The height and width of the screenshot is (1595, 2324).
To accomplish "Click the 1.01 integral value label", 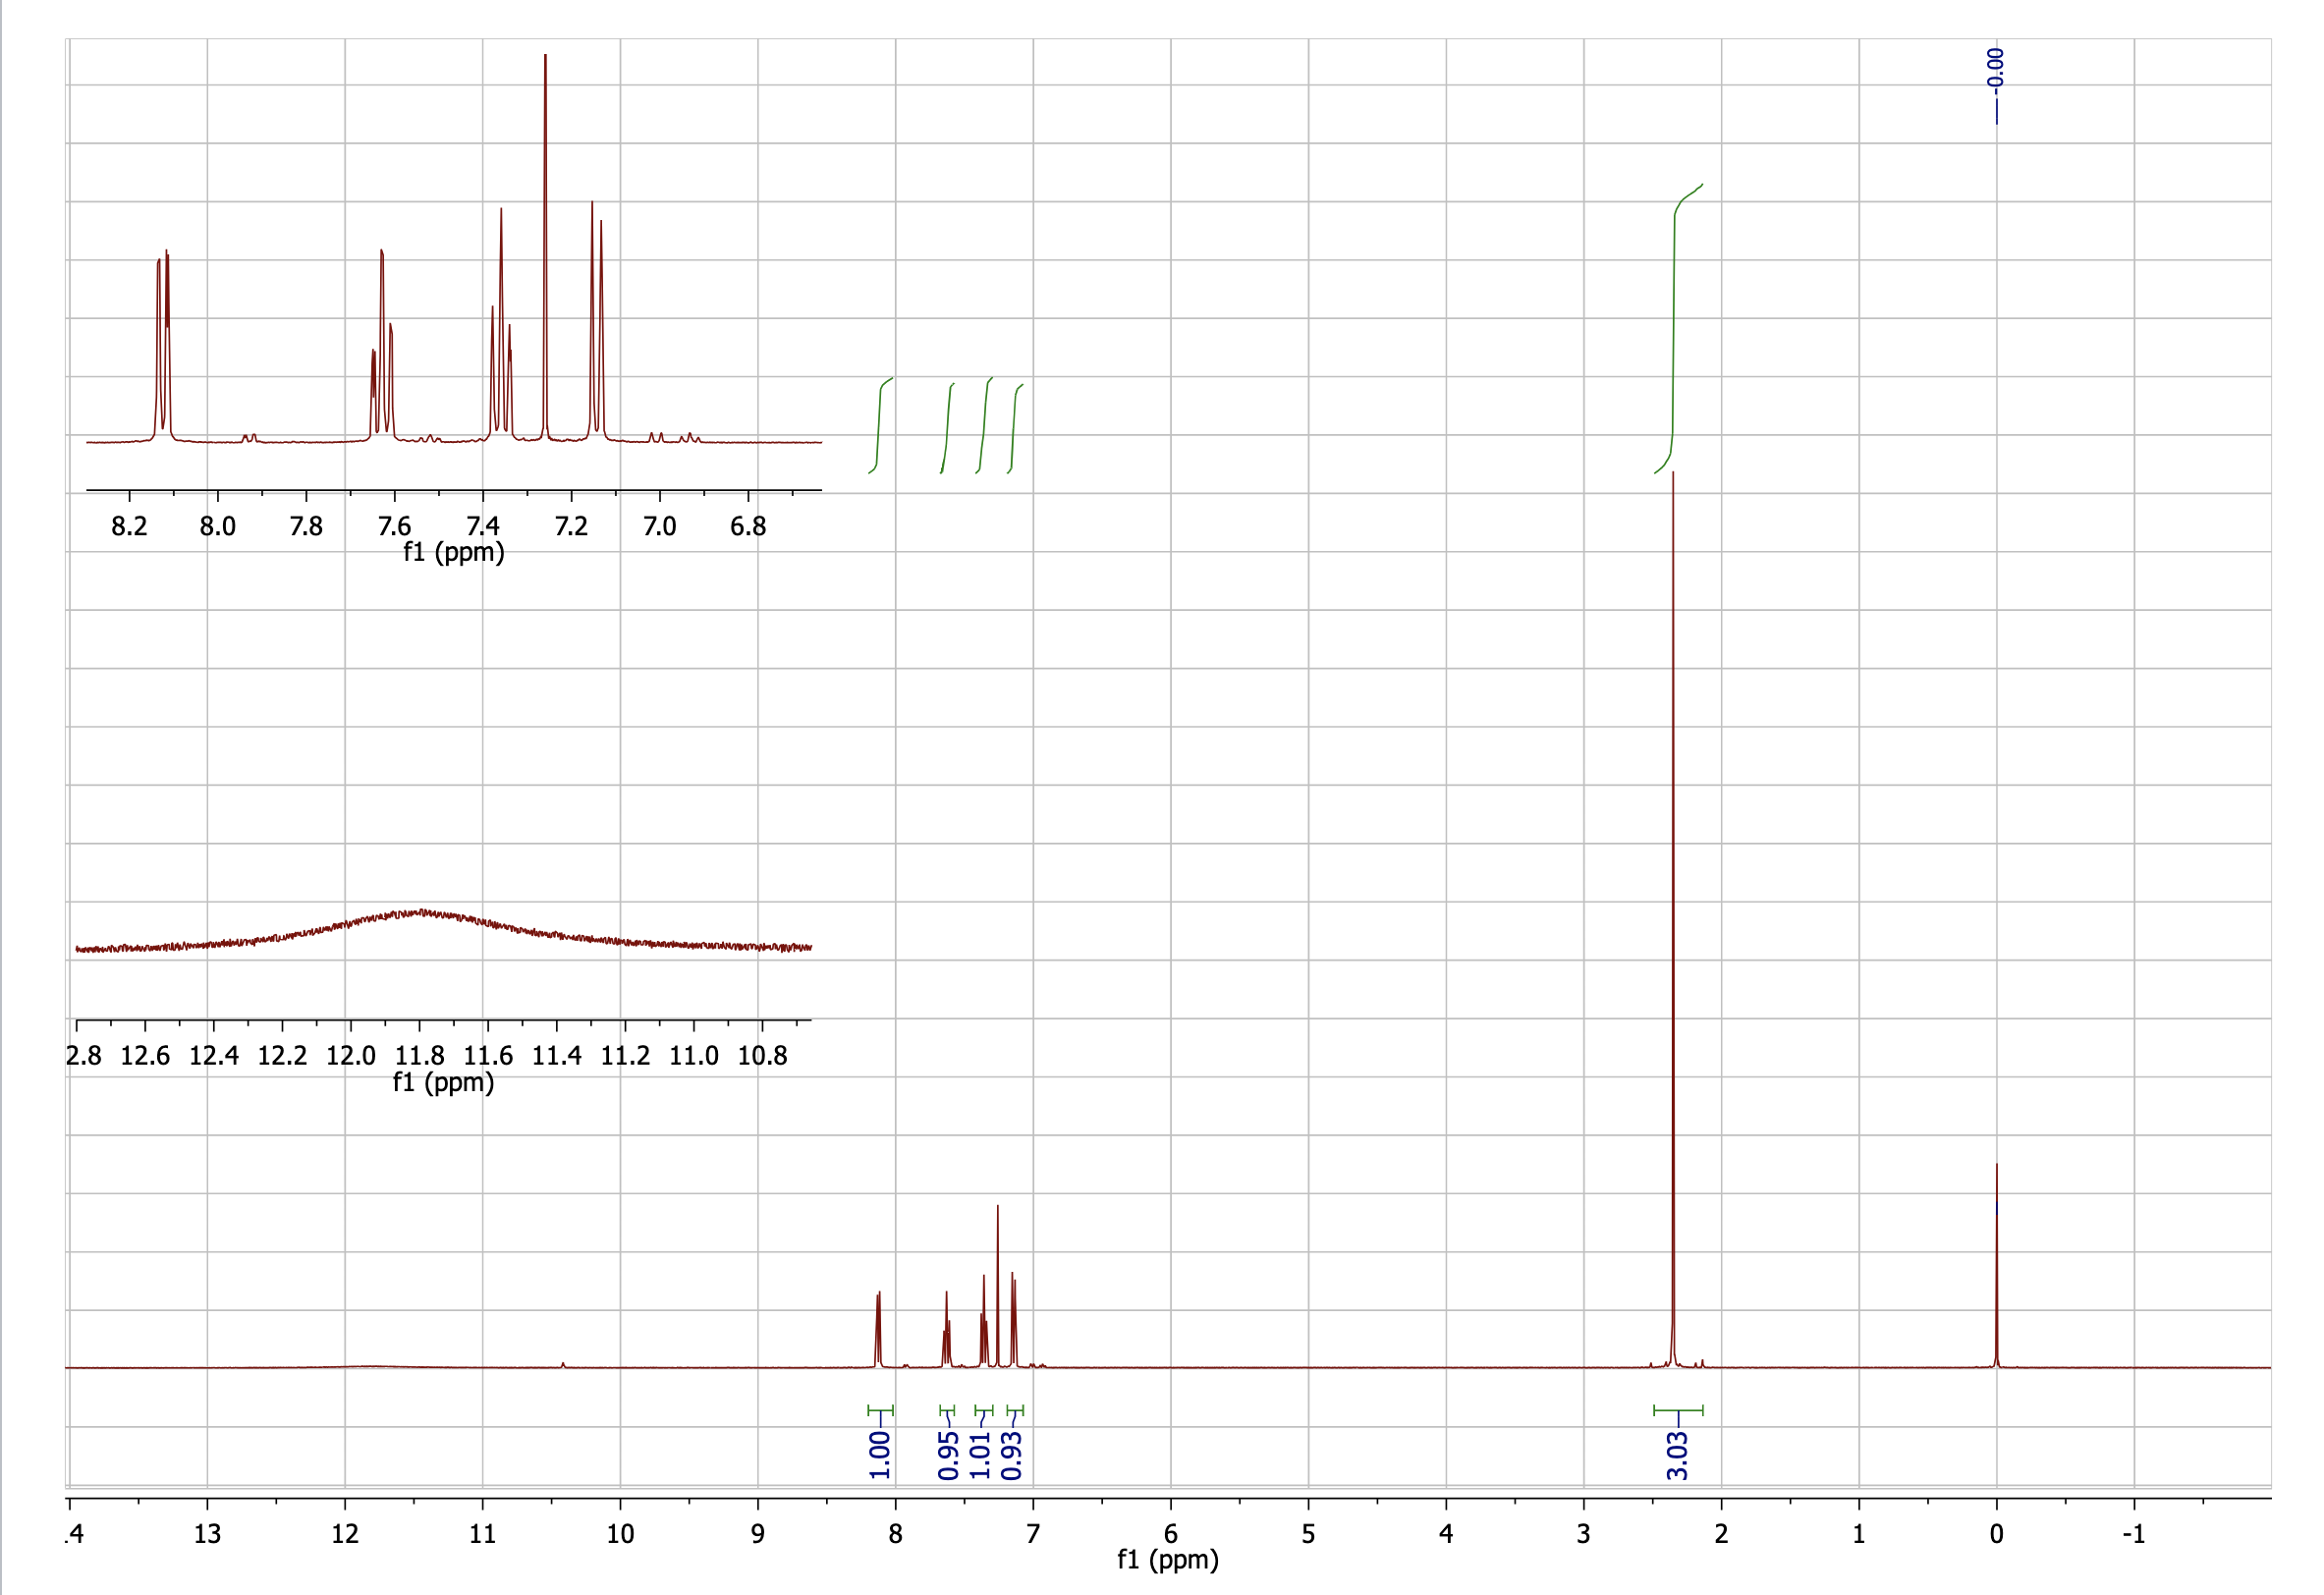I will click(980, 1455).
